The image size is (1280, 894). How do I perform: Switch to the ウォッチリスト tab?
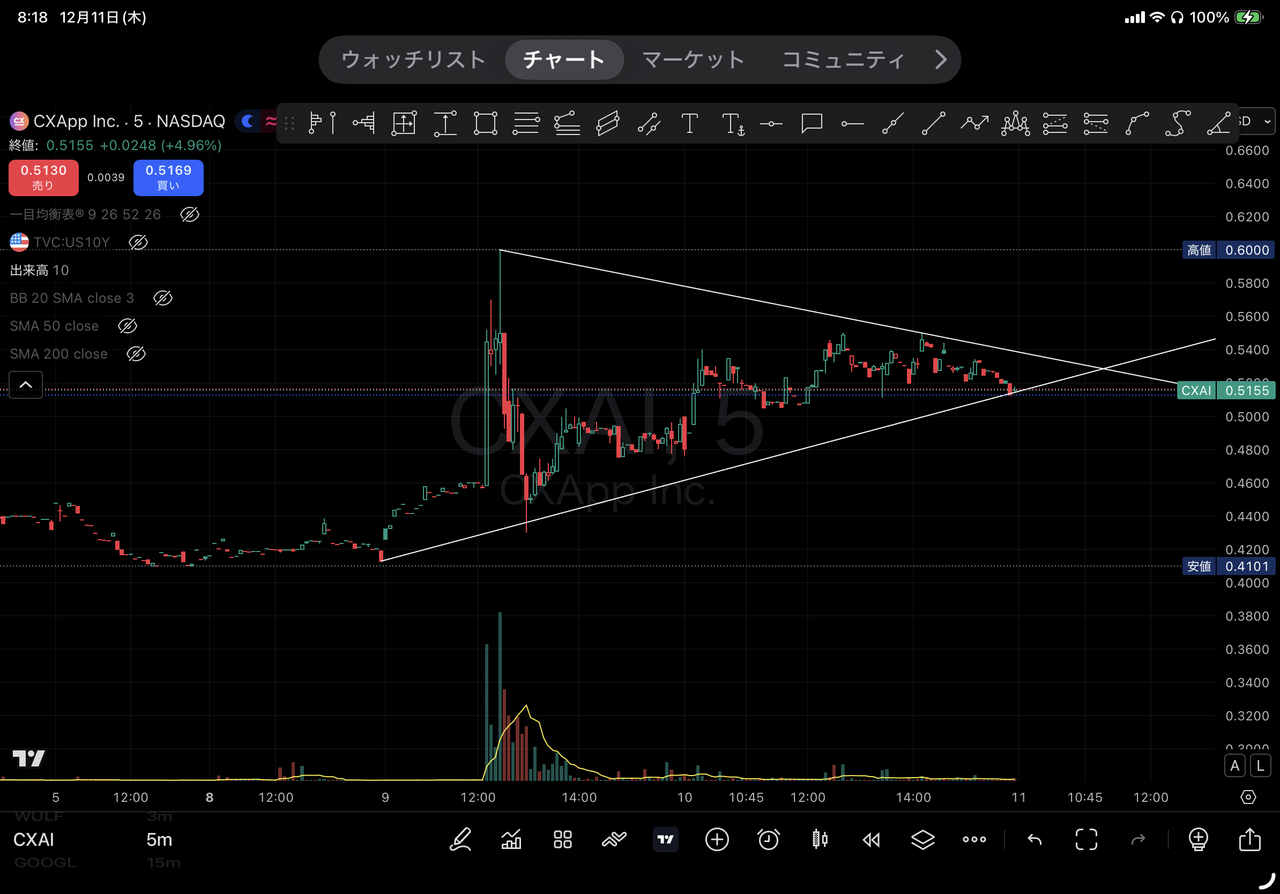(x=413, y=60)
